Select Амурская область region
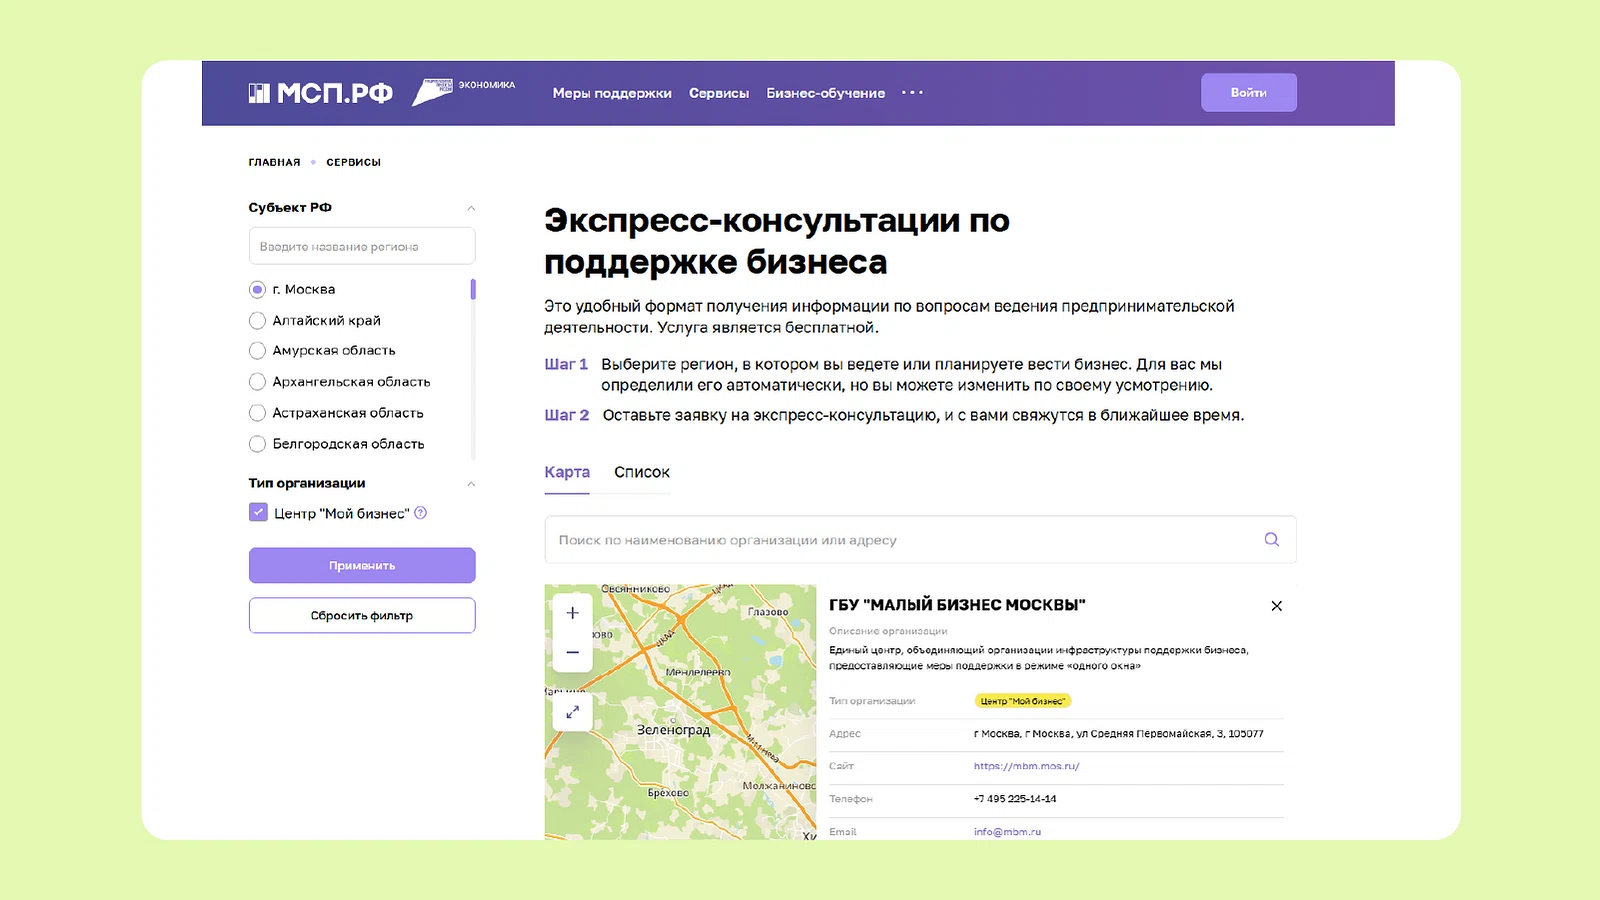Image resolution: width=1600 pixels, height=900 pixels. [257, 350]
